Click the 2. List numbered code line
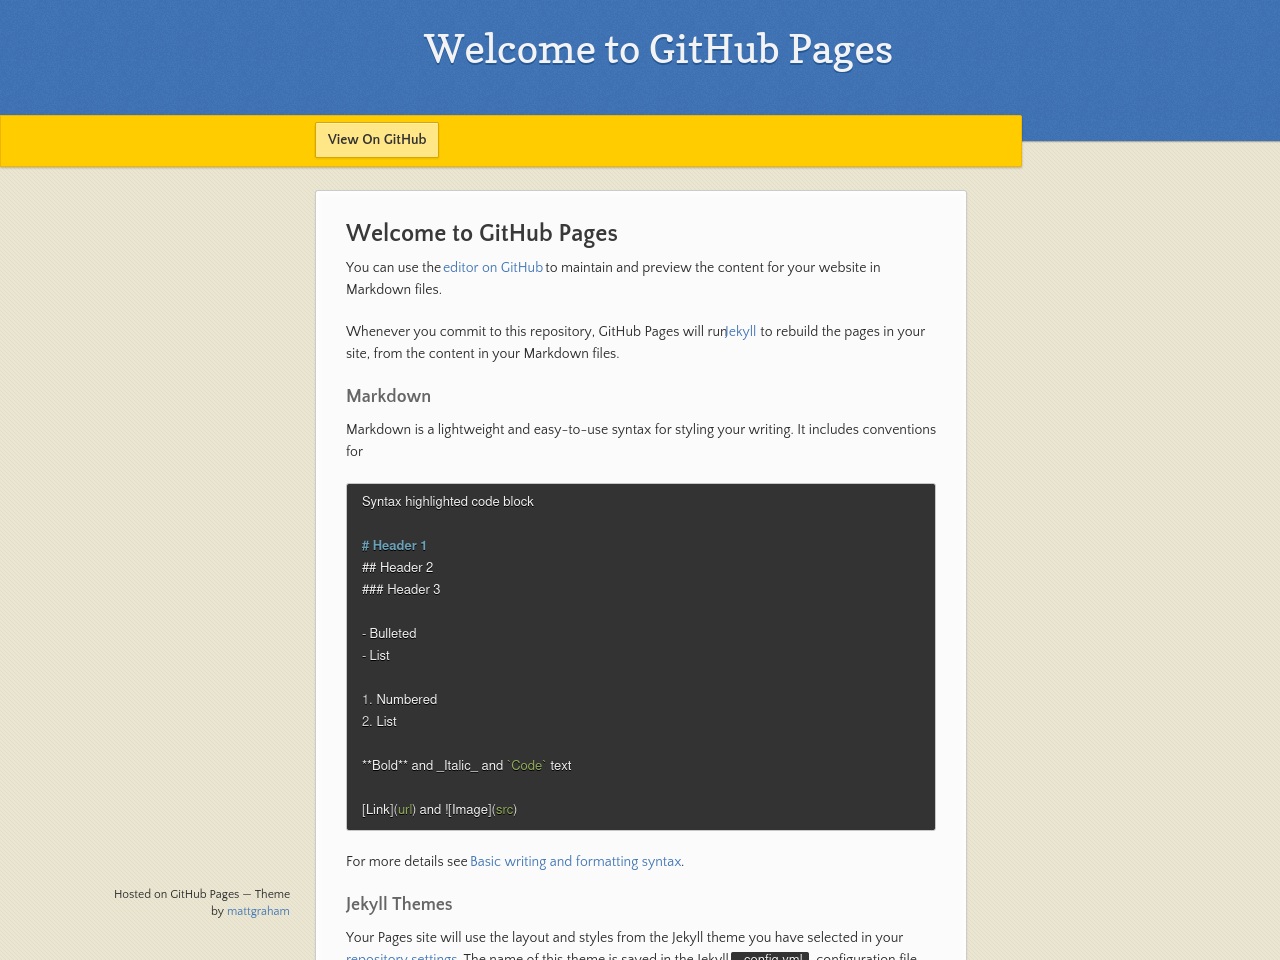The height and width of the screenshot is (960, 1280). (x=379, y=722)
